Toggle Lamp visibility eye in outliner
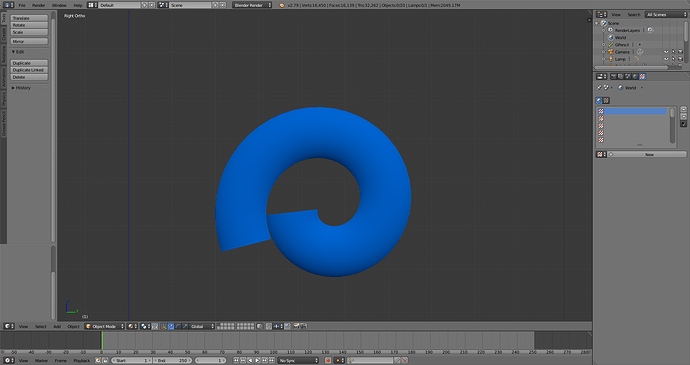Image resolution: width=690 pixels, height=365 pixels. click(666, 59)
